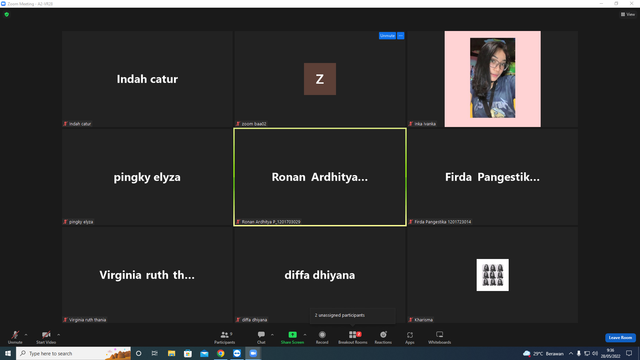Viewport: 640px width, 360px height.
Task: Click the Leave Room button
Action: coord(620,338)
